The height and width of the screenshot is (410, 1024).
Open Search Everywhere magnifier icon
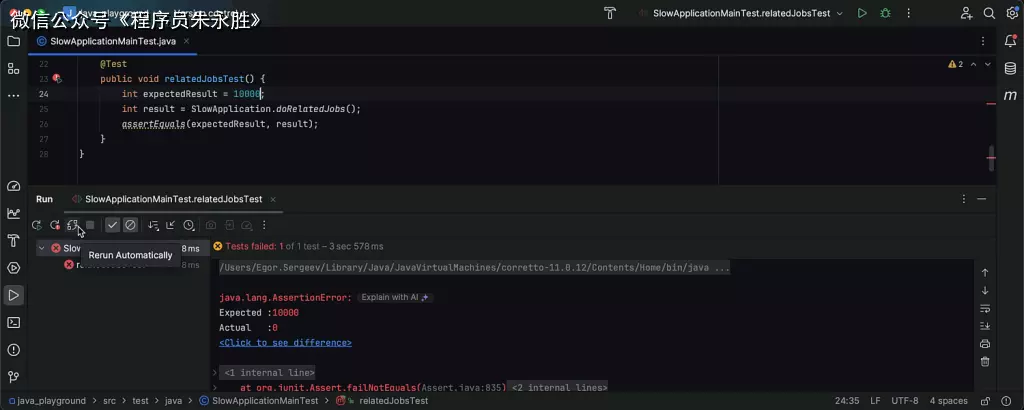click(989, 13)
